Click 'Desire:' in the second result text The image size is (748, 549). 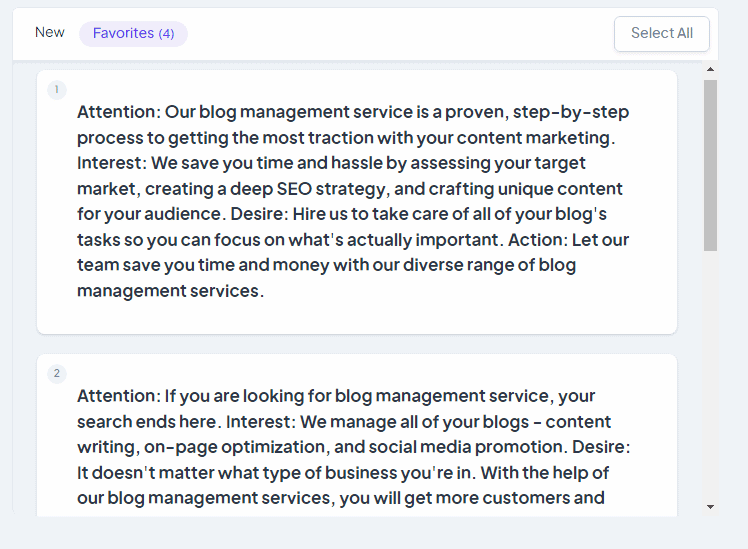(601, 447)
